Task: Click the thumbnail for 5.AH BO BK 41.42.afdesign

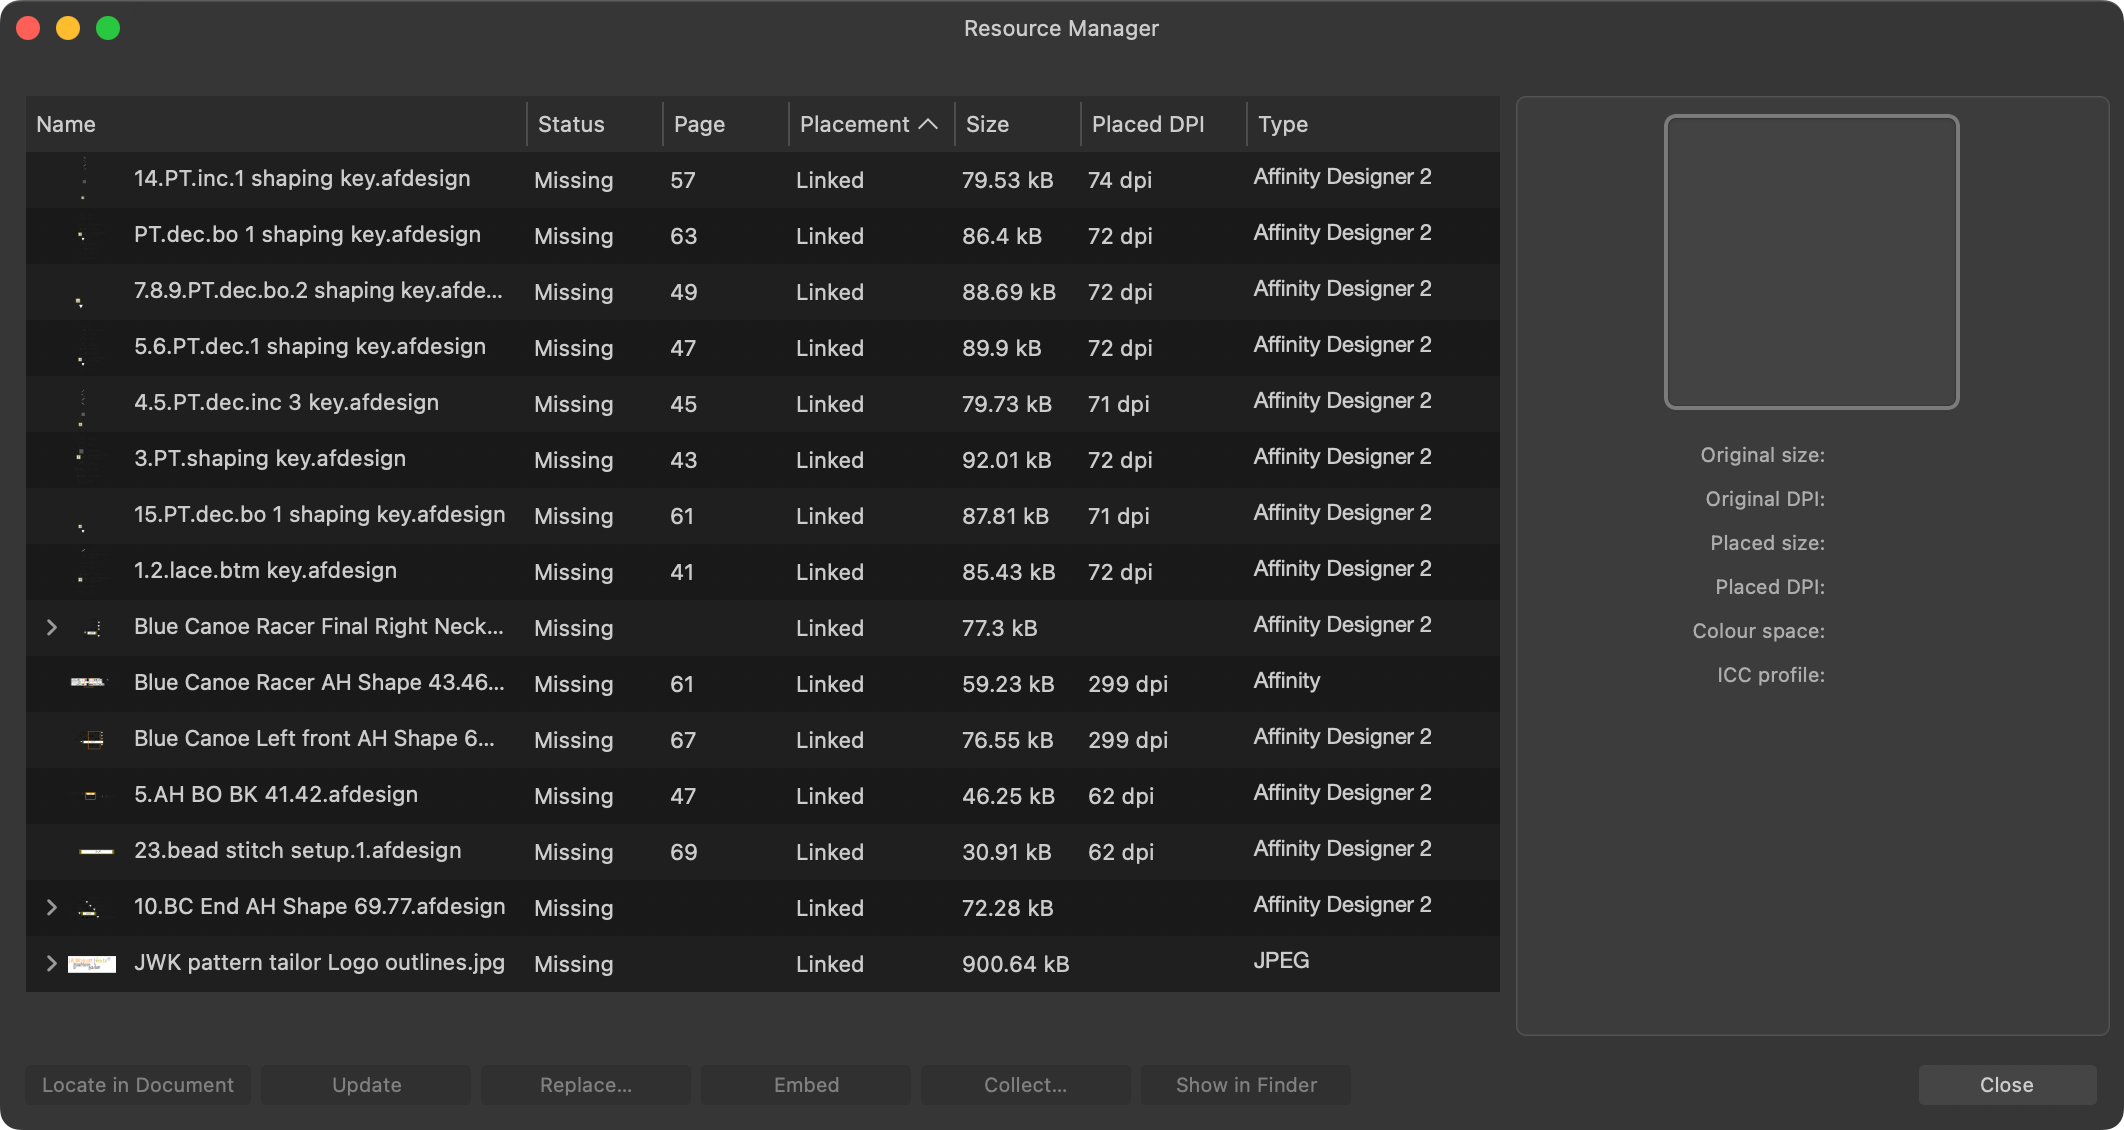Action: pyautogui.click(x=92, y=795)
